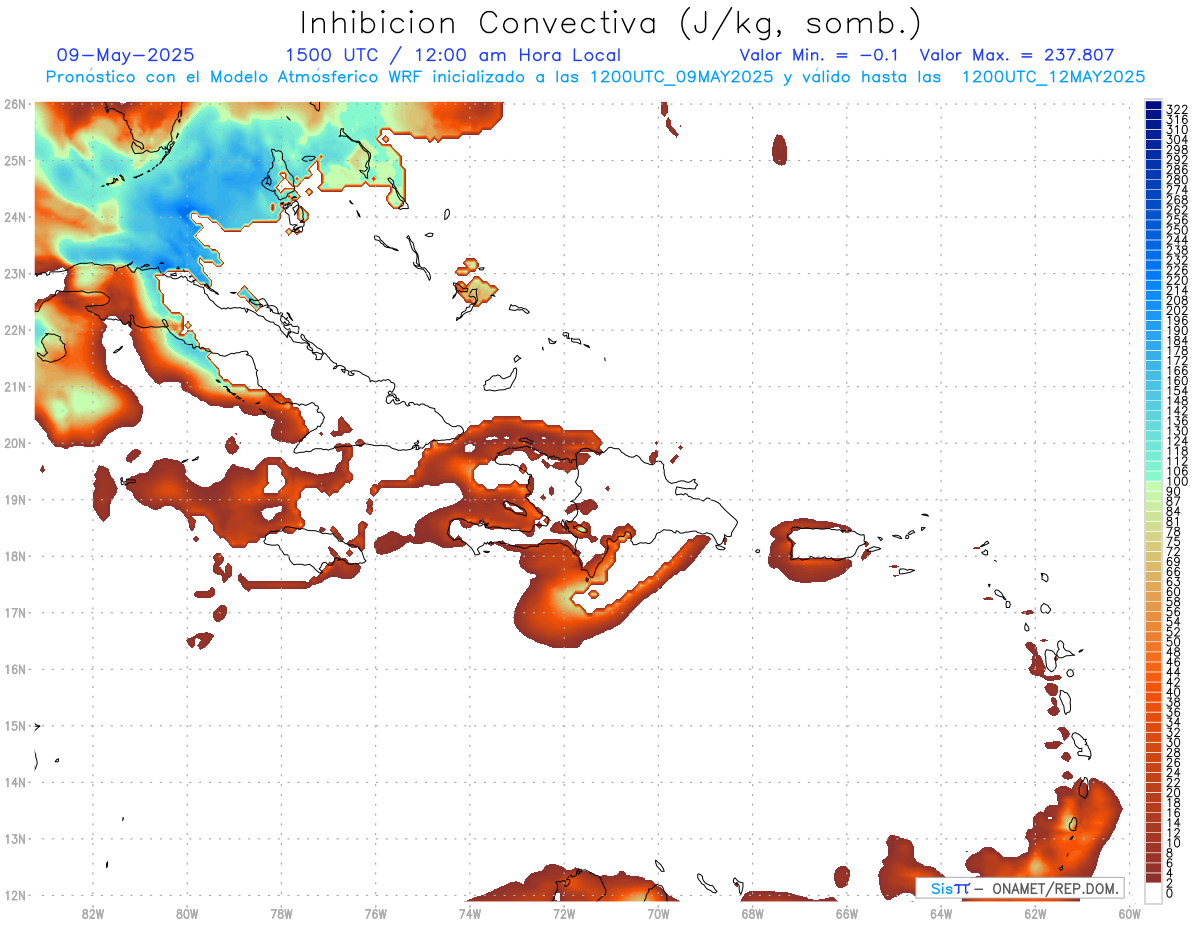Screen dimensions: 1200x927
Task: Click the 19N latitude axis label
Action: tap(15, 499)
